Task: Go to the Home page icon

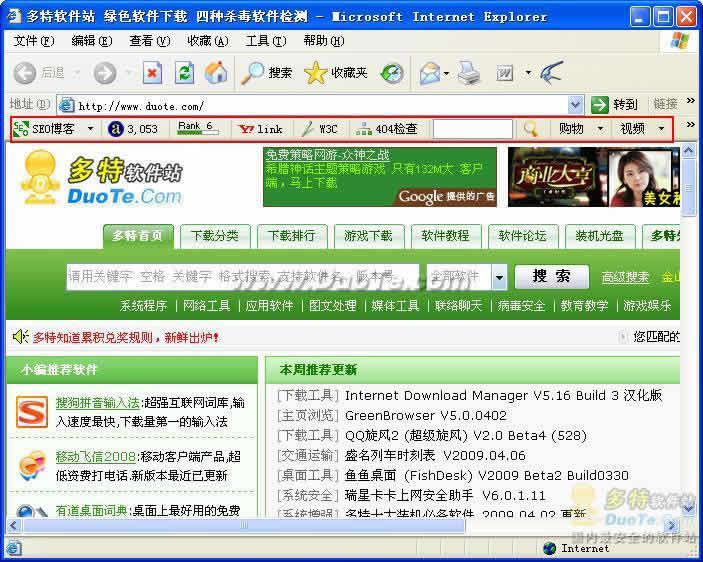Action: click(216, 72)
